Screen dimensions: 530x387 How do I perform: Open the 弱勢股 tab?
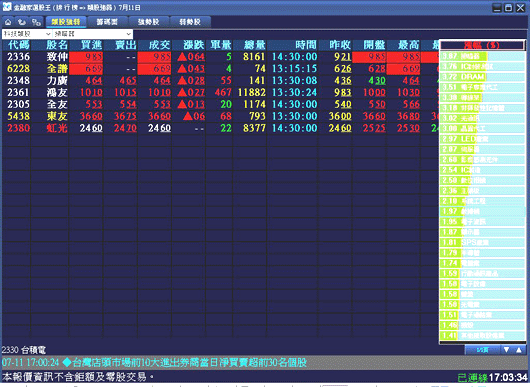190,22
